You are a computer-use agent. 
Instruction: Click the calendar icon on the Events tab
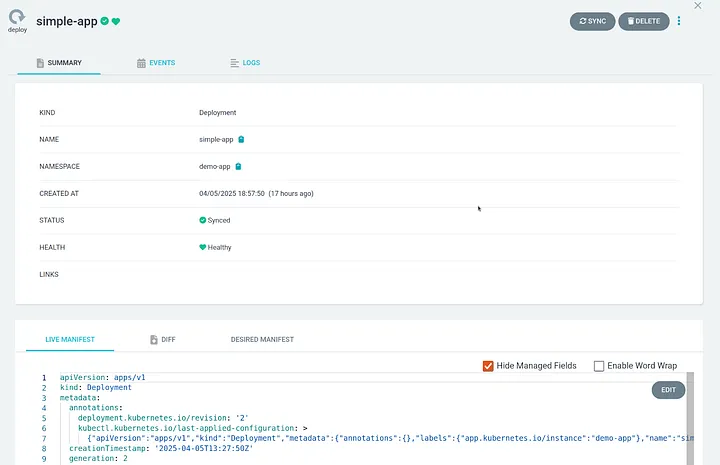141,63
